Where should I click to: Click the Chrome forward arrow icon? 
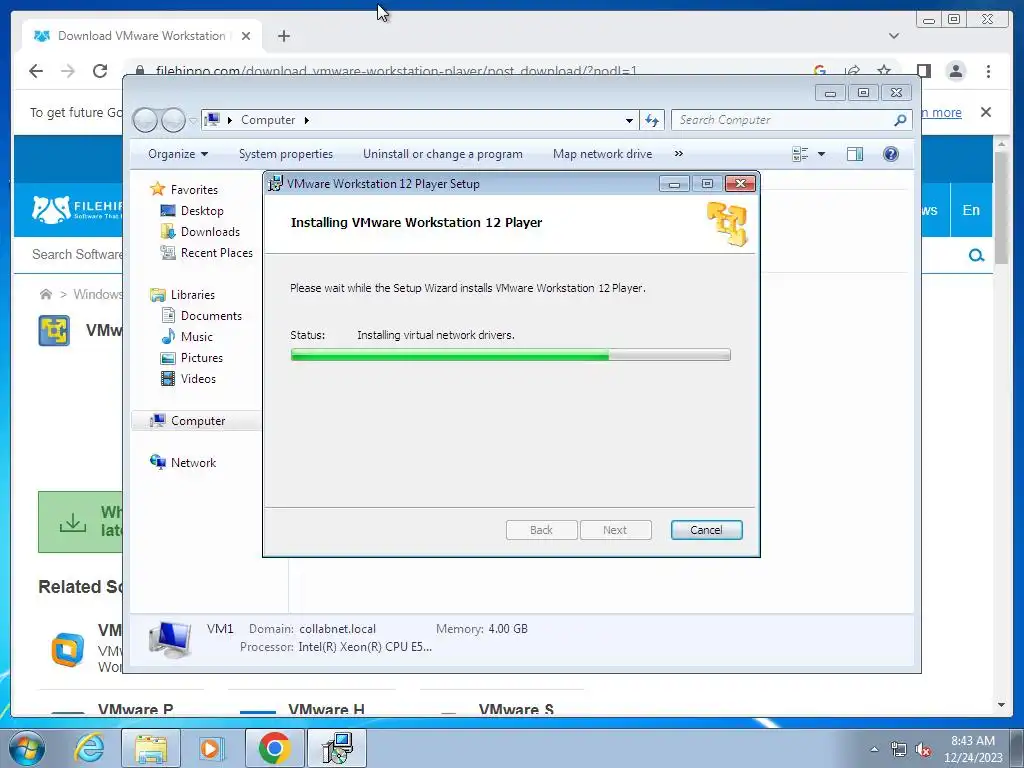(x=68, y=71)
